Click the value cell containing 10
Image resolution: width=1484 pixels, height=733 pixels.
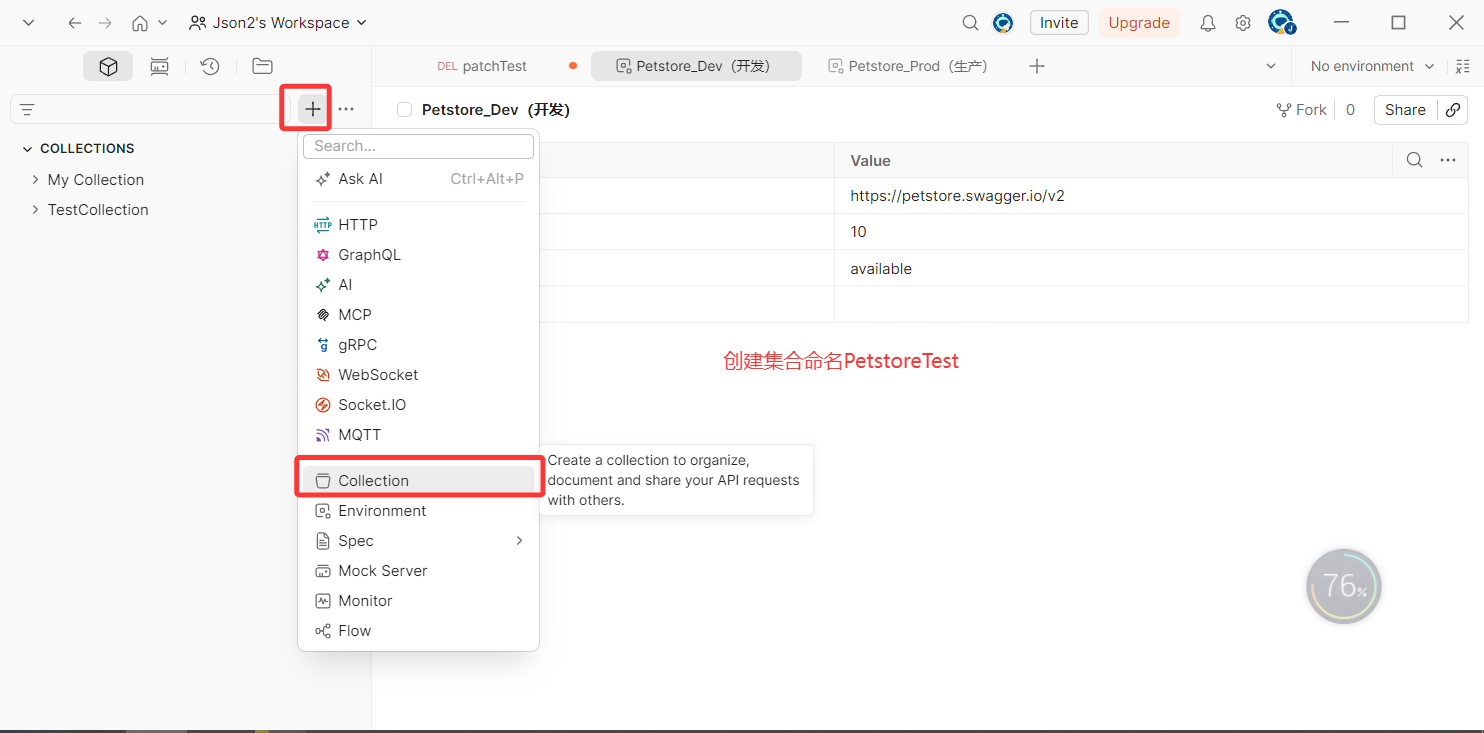pos(1151,232)
